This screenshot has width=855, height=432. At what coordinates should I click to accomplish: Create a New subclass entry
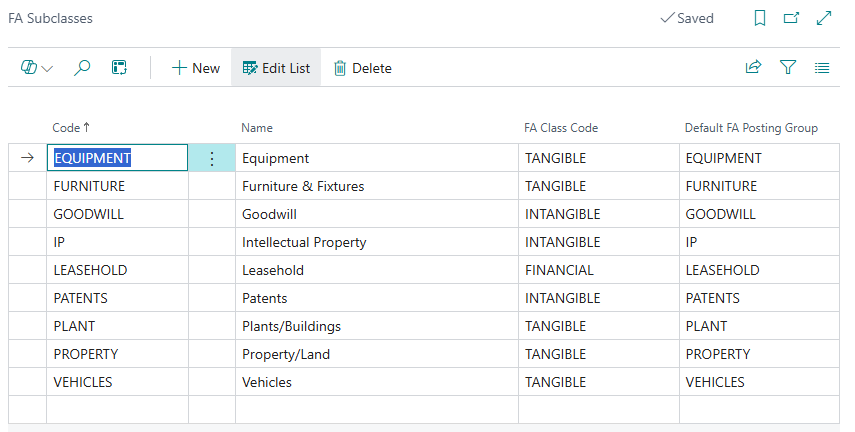coord(196,68)
